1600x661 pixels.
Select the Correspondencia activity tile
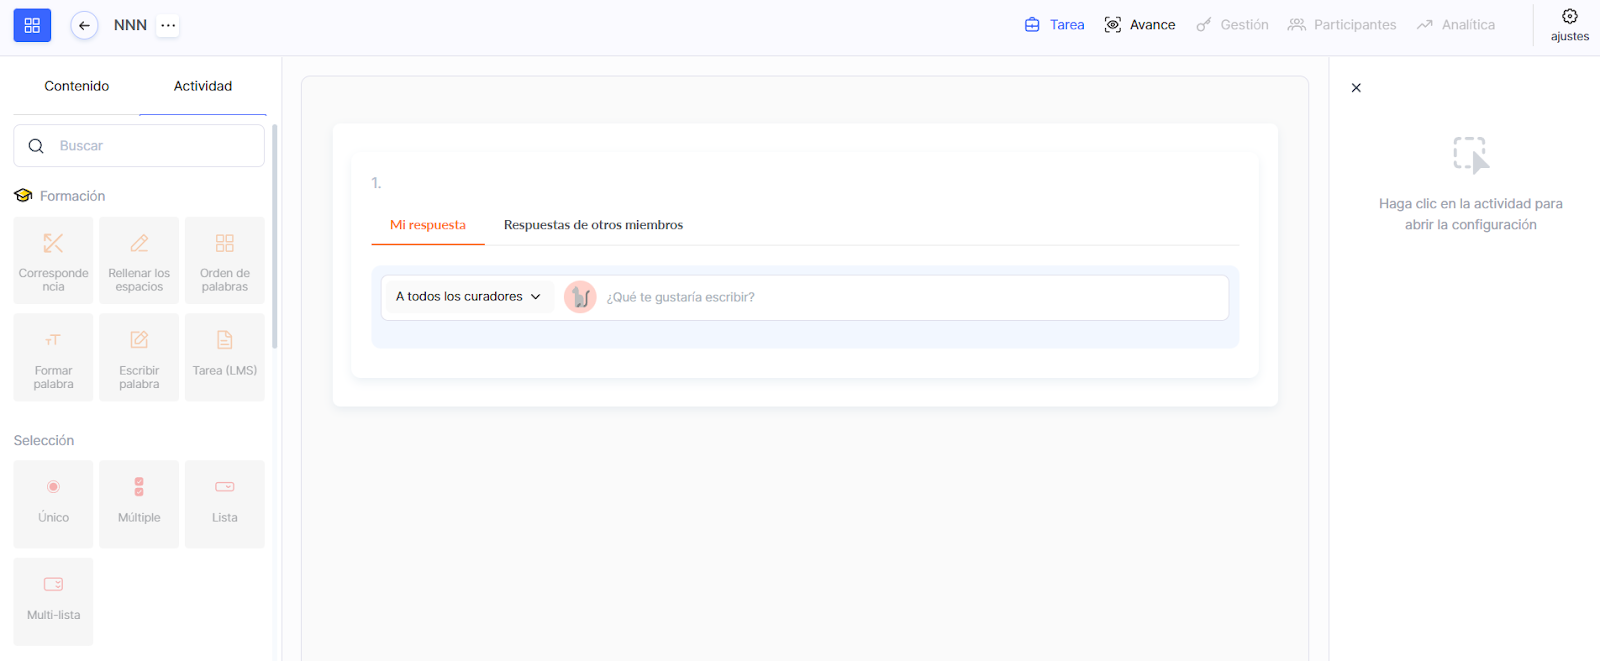(53, 260)
